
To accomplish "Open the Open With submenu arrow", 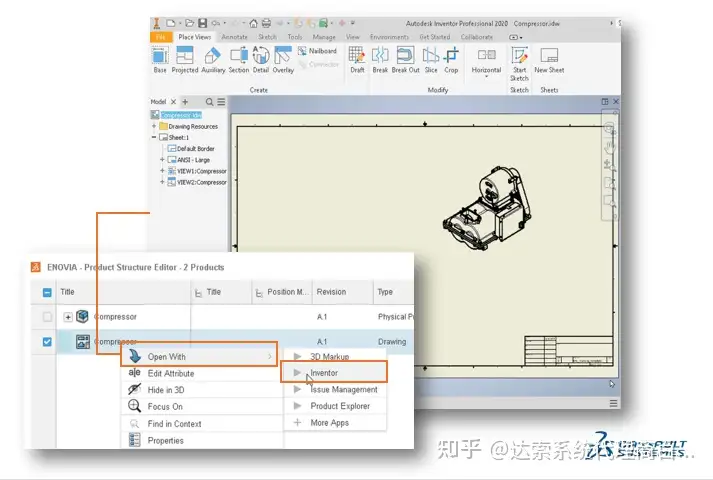I will (x=270, y=357).
